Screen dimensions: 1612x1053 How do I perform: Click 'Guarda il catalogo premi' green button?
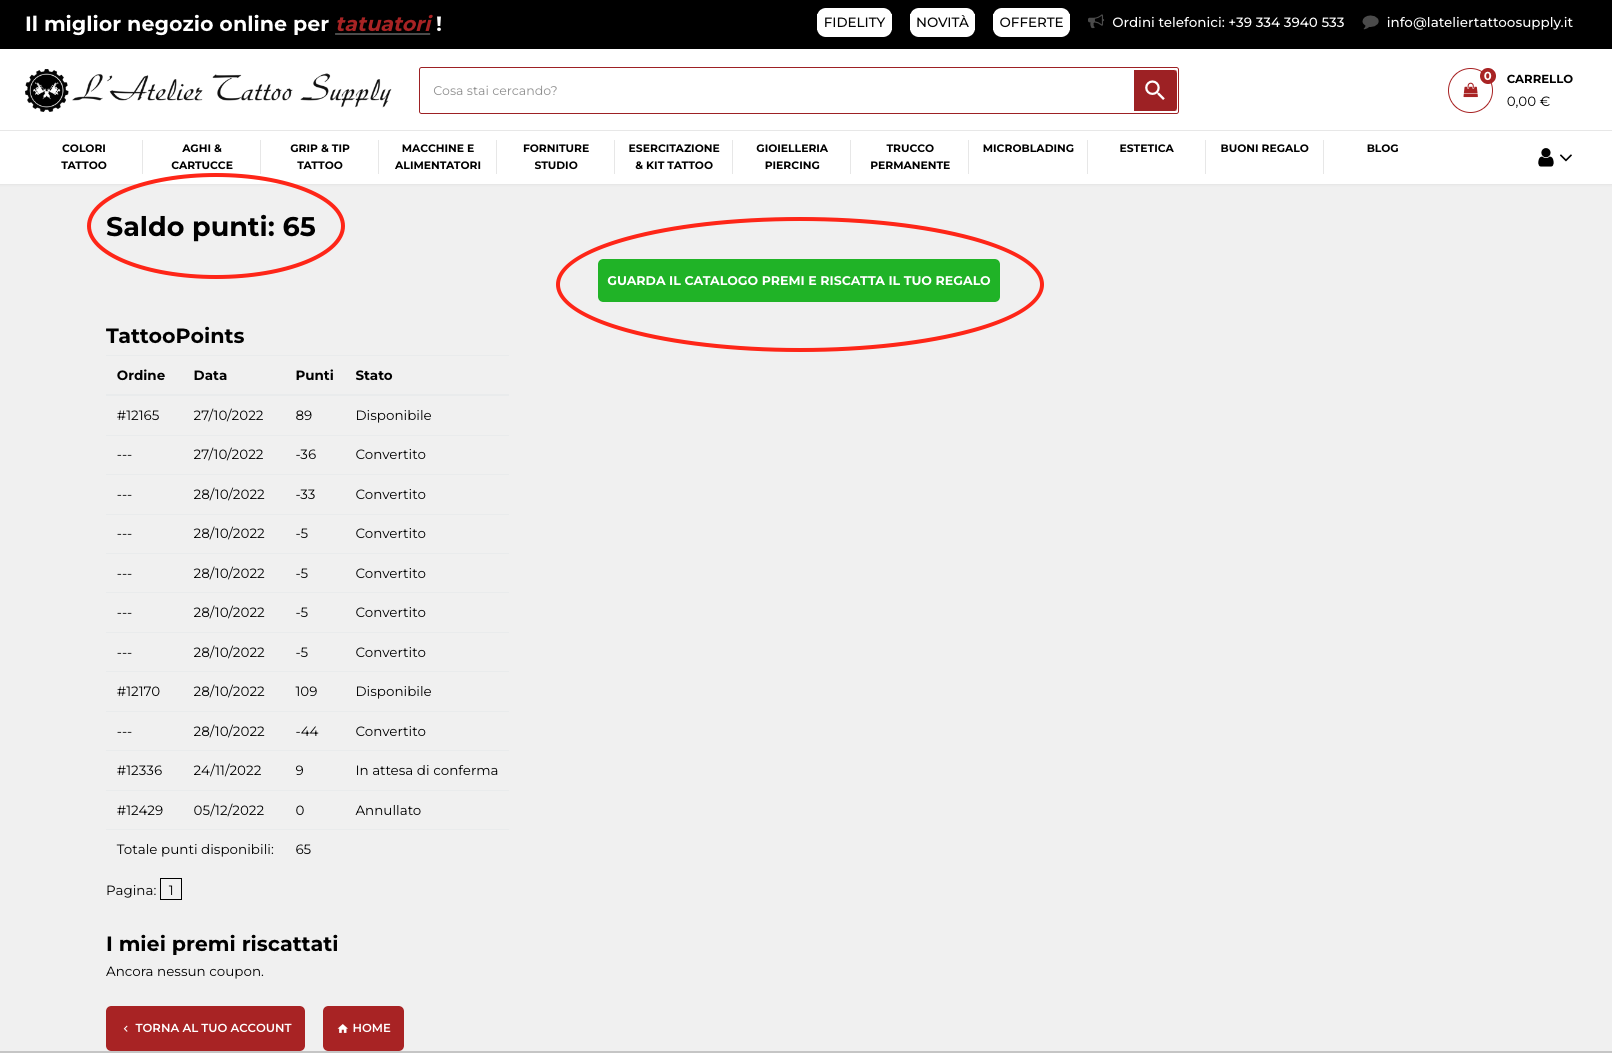[799, 281]
